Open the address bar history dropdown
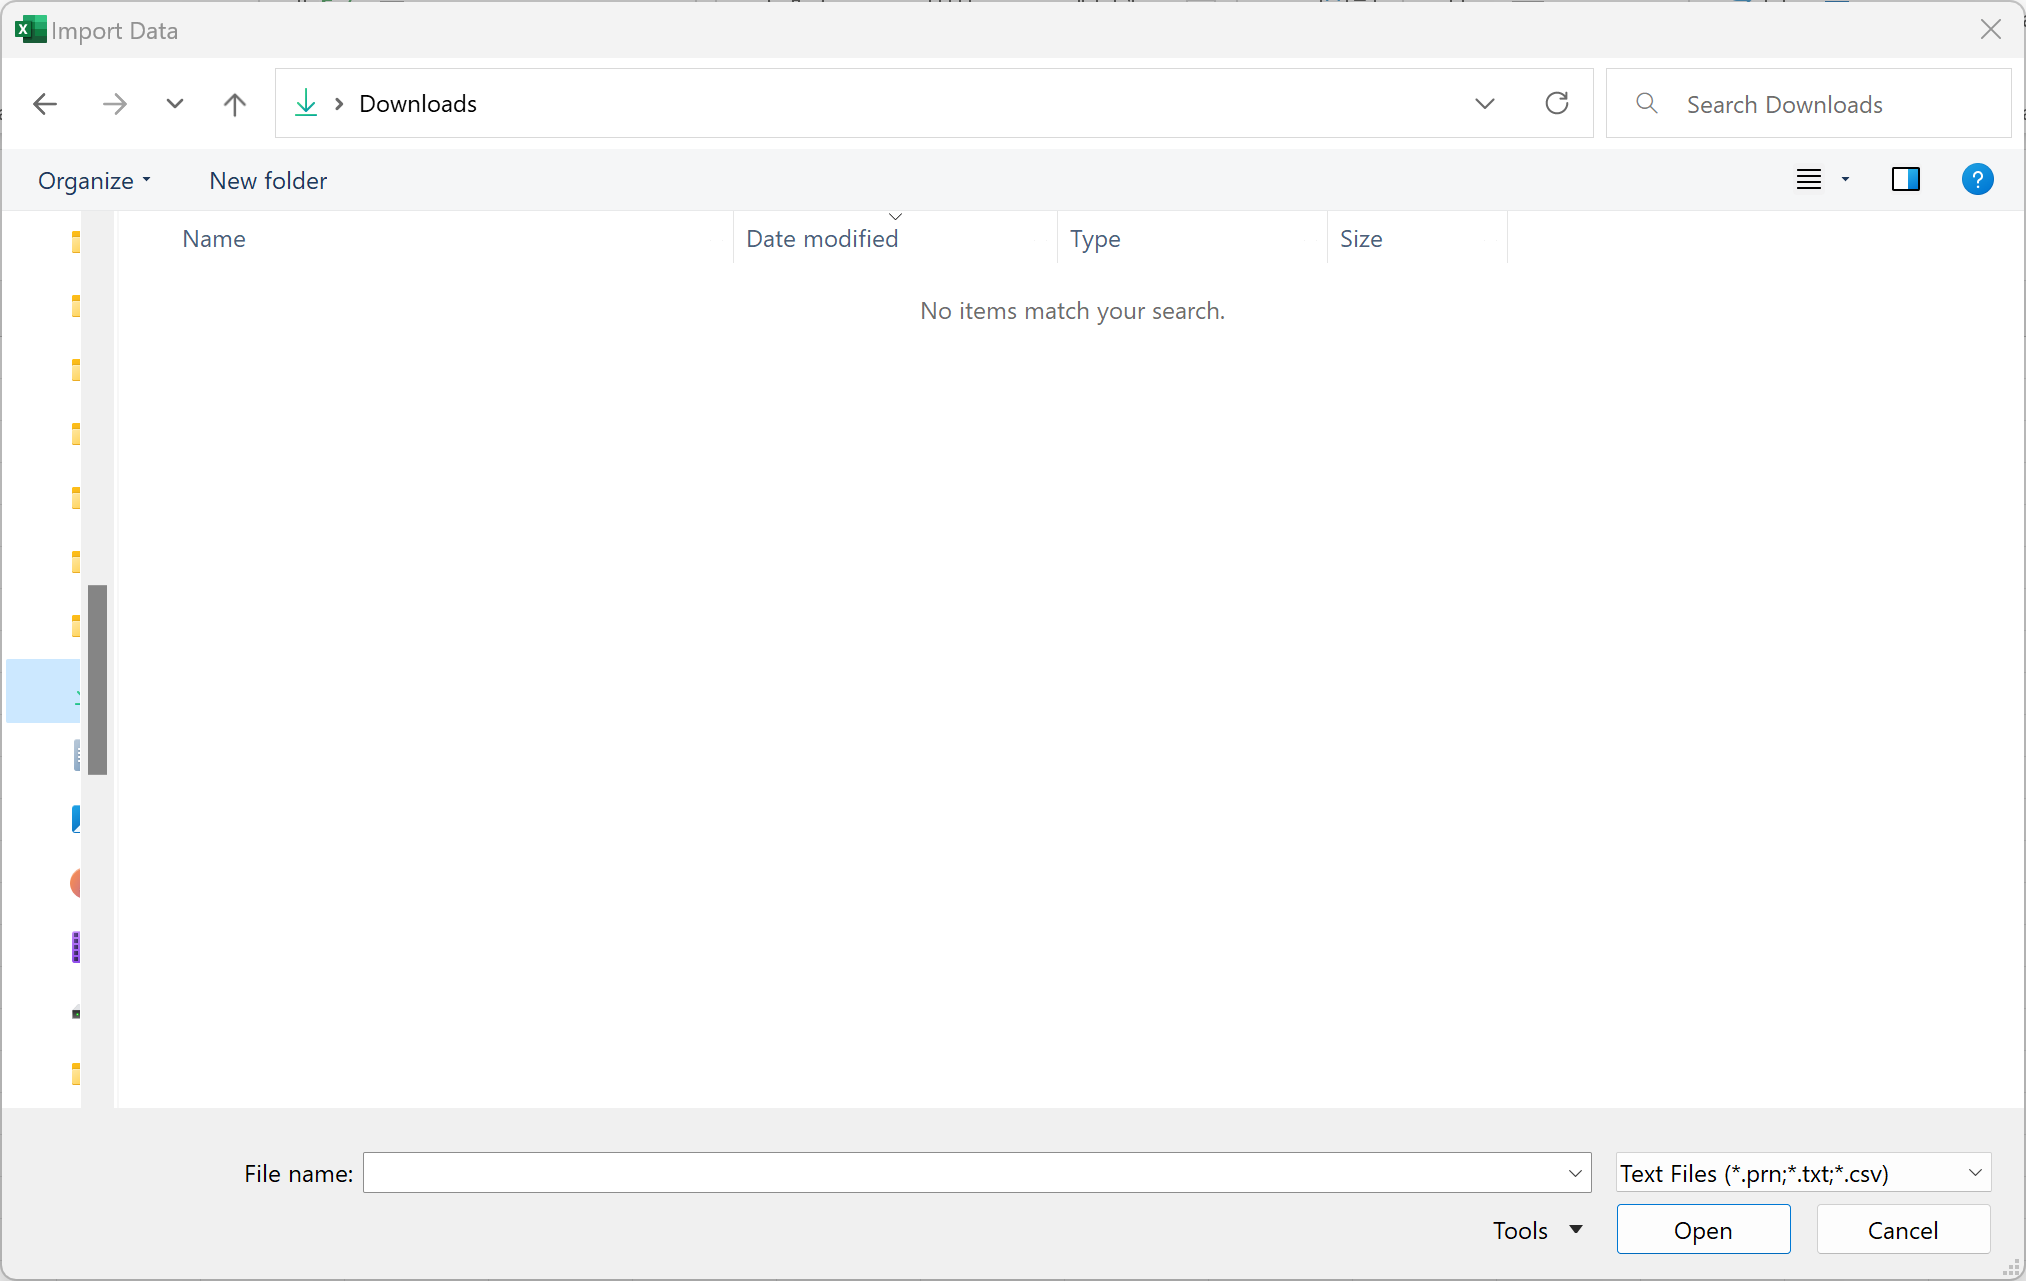 point(1485,103)
